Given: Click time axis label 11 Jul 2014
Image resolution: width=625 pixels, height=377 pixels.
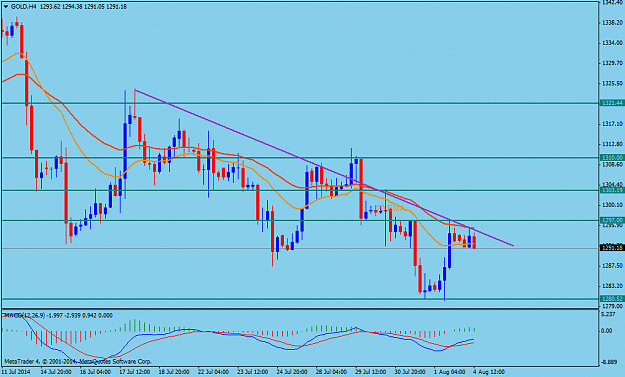Looking at the screenshot, I should (16, 372).
